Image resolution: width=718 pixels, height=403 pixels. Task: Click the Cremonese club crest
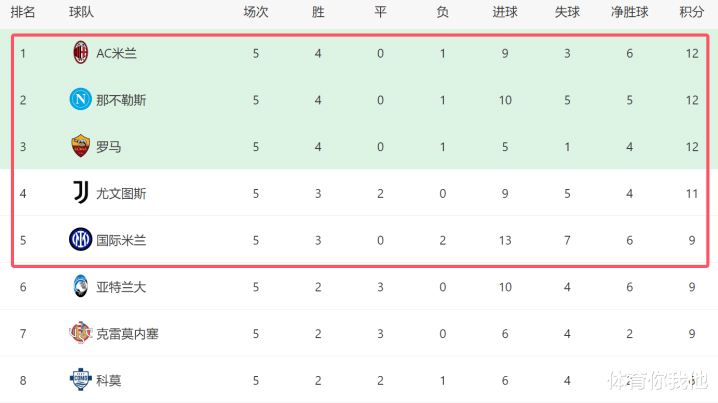(80, 333)
